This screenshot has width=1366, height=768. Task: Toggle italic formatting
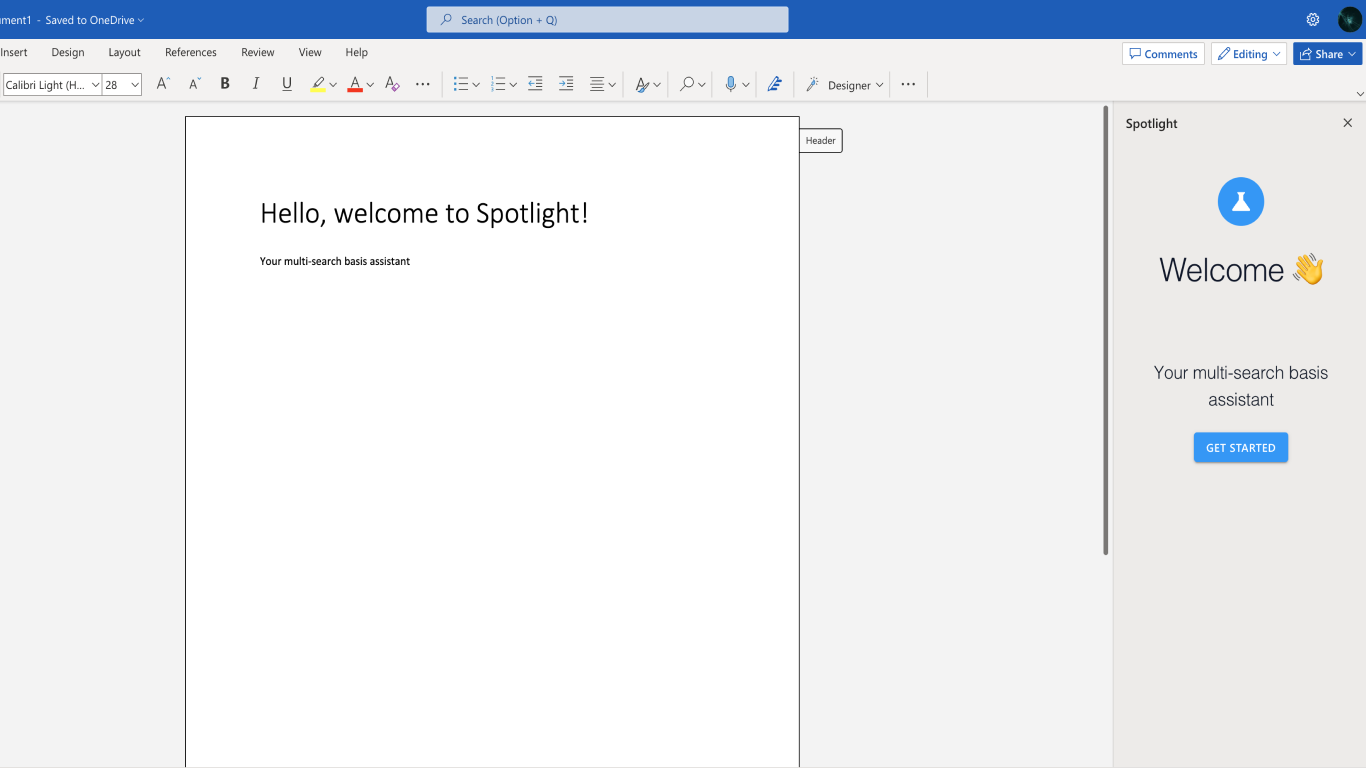click(x=256, y=85)
